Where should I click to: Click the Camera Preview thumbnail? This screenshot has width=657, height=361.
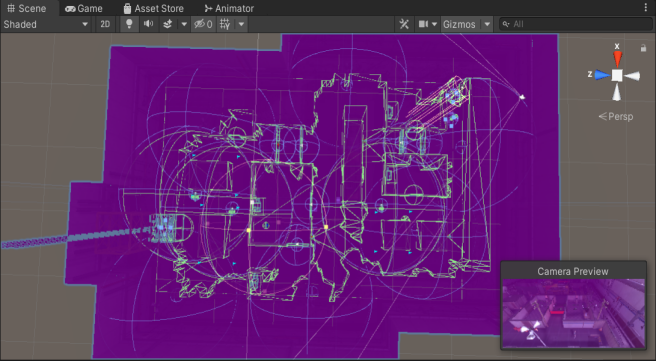573,313
